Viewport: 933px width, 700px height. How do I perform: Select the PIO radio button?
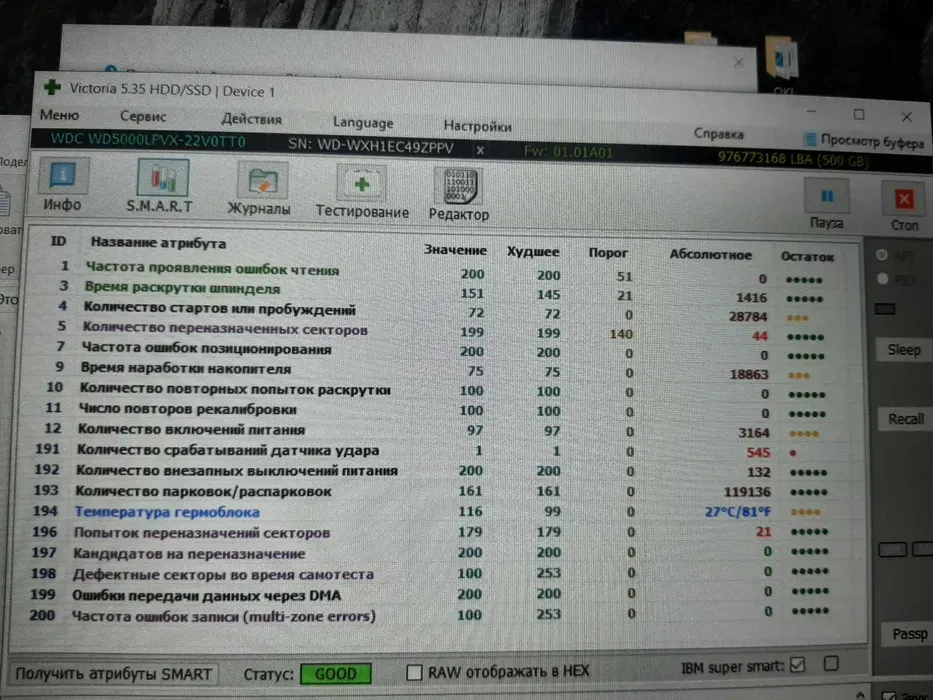(x=882, y=278)
